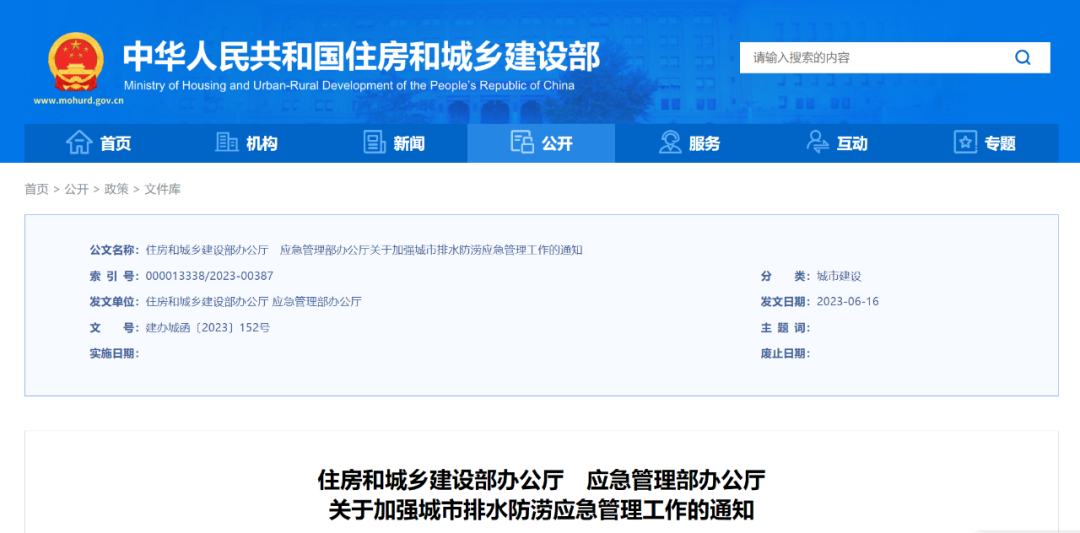Click the 机构 building icon
Viewport: 1080px width, 533px height.
point(227,143)
